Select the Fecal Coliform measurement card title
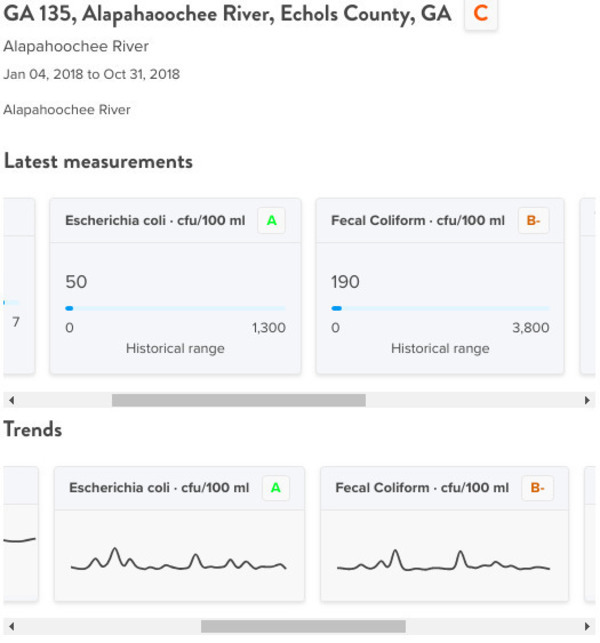 click(x=418, y=221)
